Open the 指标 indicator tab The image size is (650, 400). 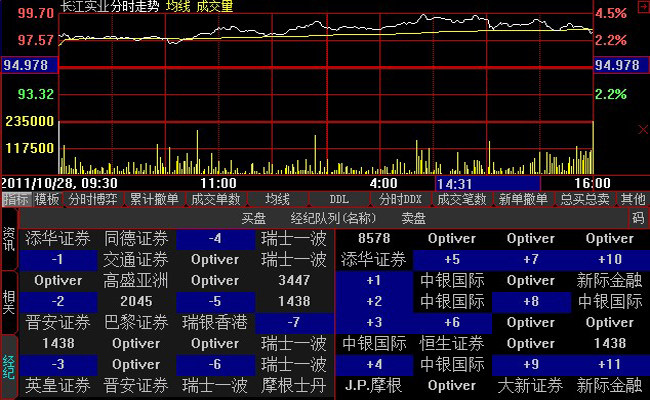16,199
